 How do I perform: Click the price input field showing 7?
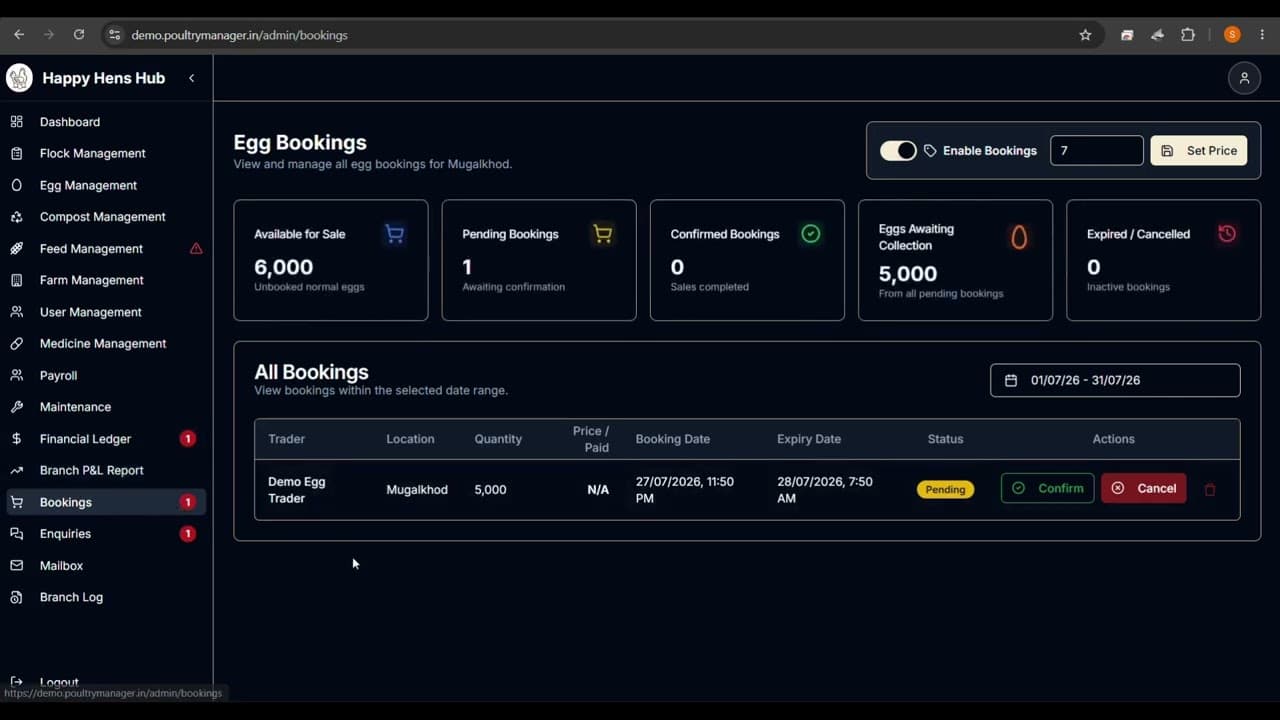click(1097, 151)
